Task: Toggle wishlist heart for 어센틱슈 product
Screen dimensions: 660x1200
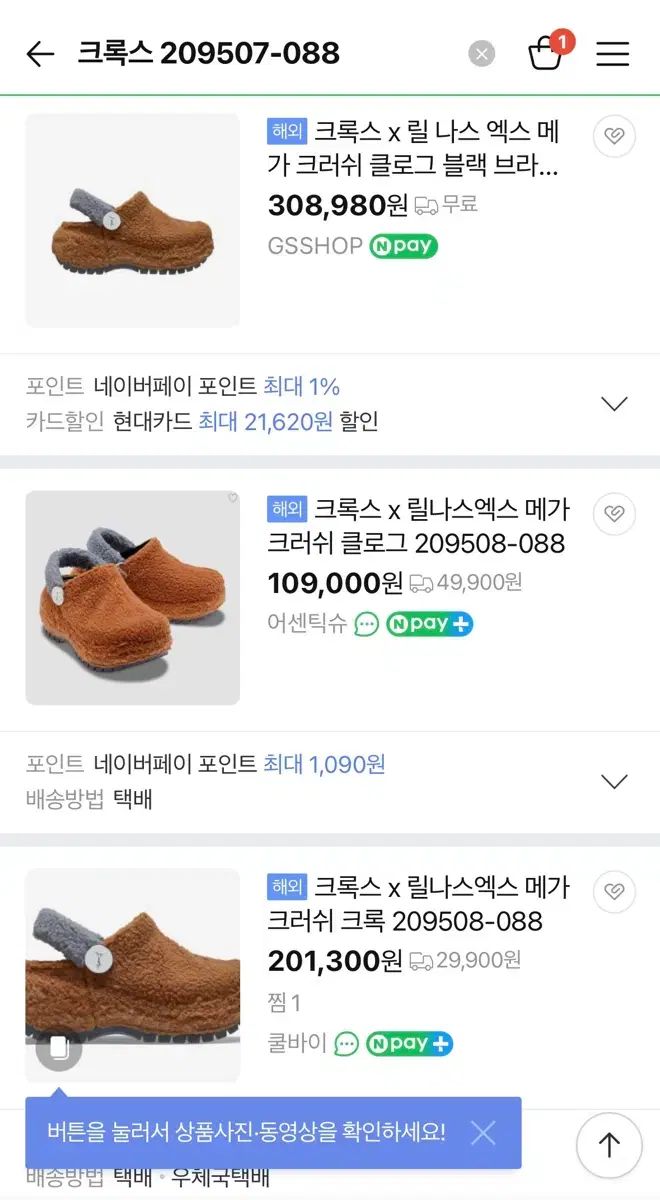Action: pyautogui.click(x=614, y=514)
